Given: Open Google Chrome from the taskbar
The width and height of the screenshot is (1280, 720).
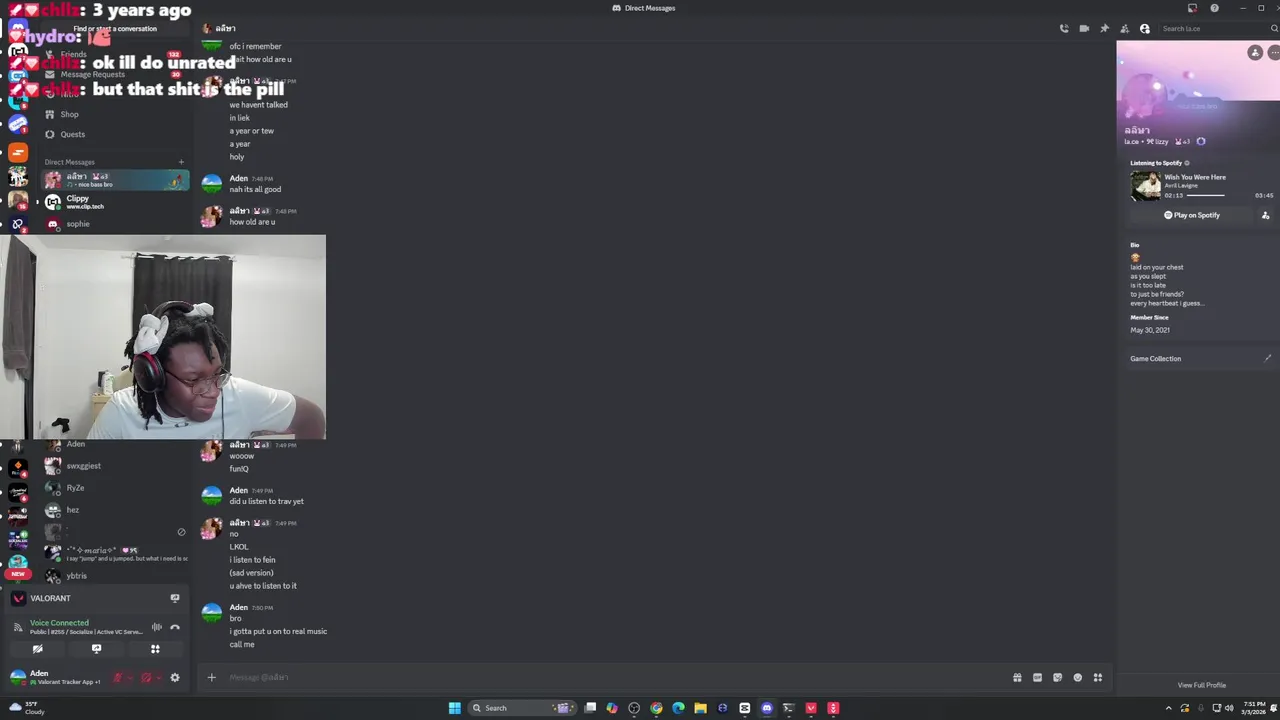Looking at the screenshot, I should 656,708.
